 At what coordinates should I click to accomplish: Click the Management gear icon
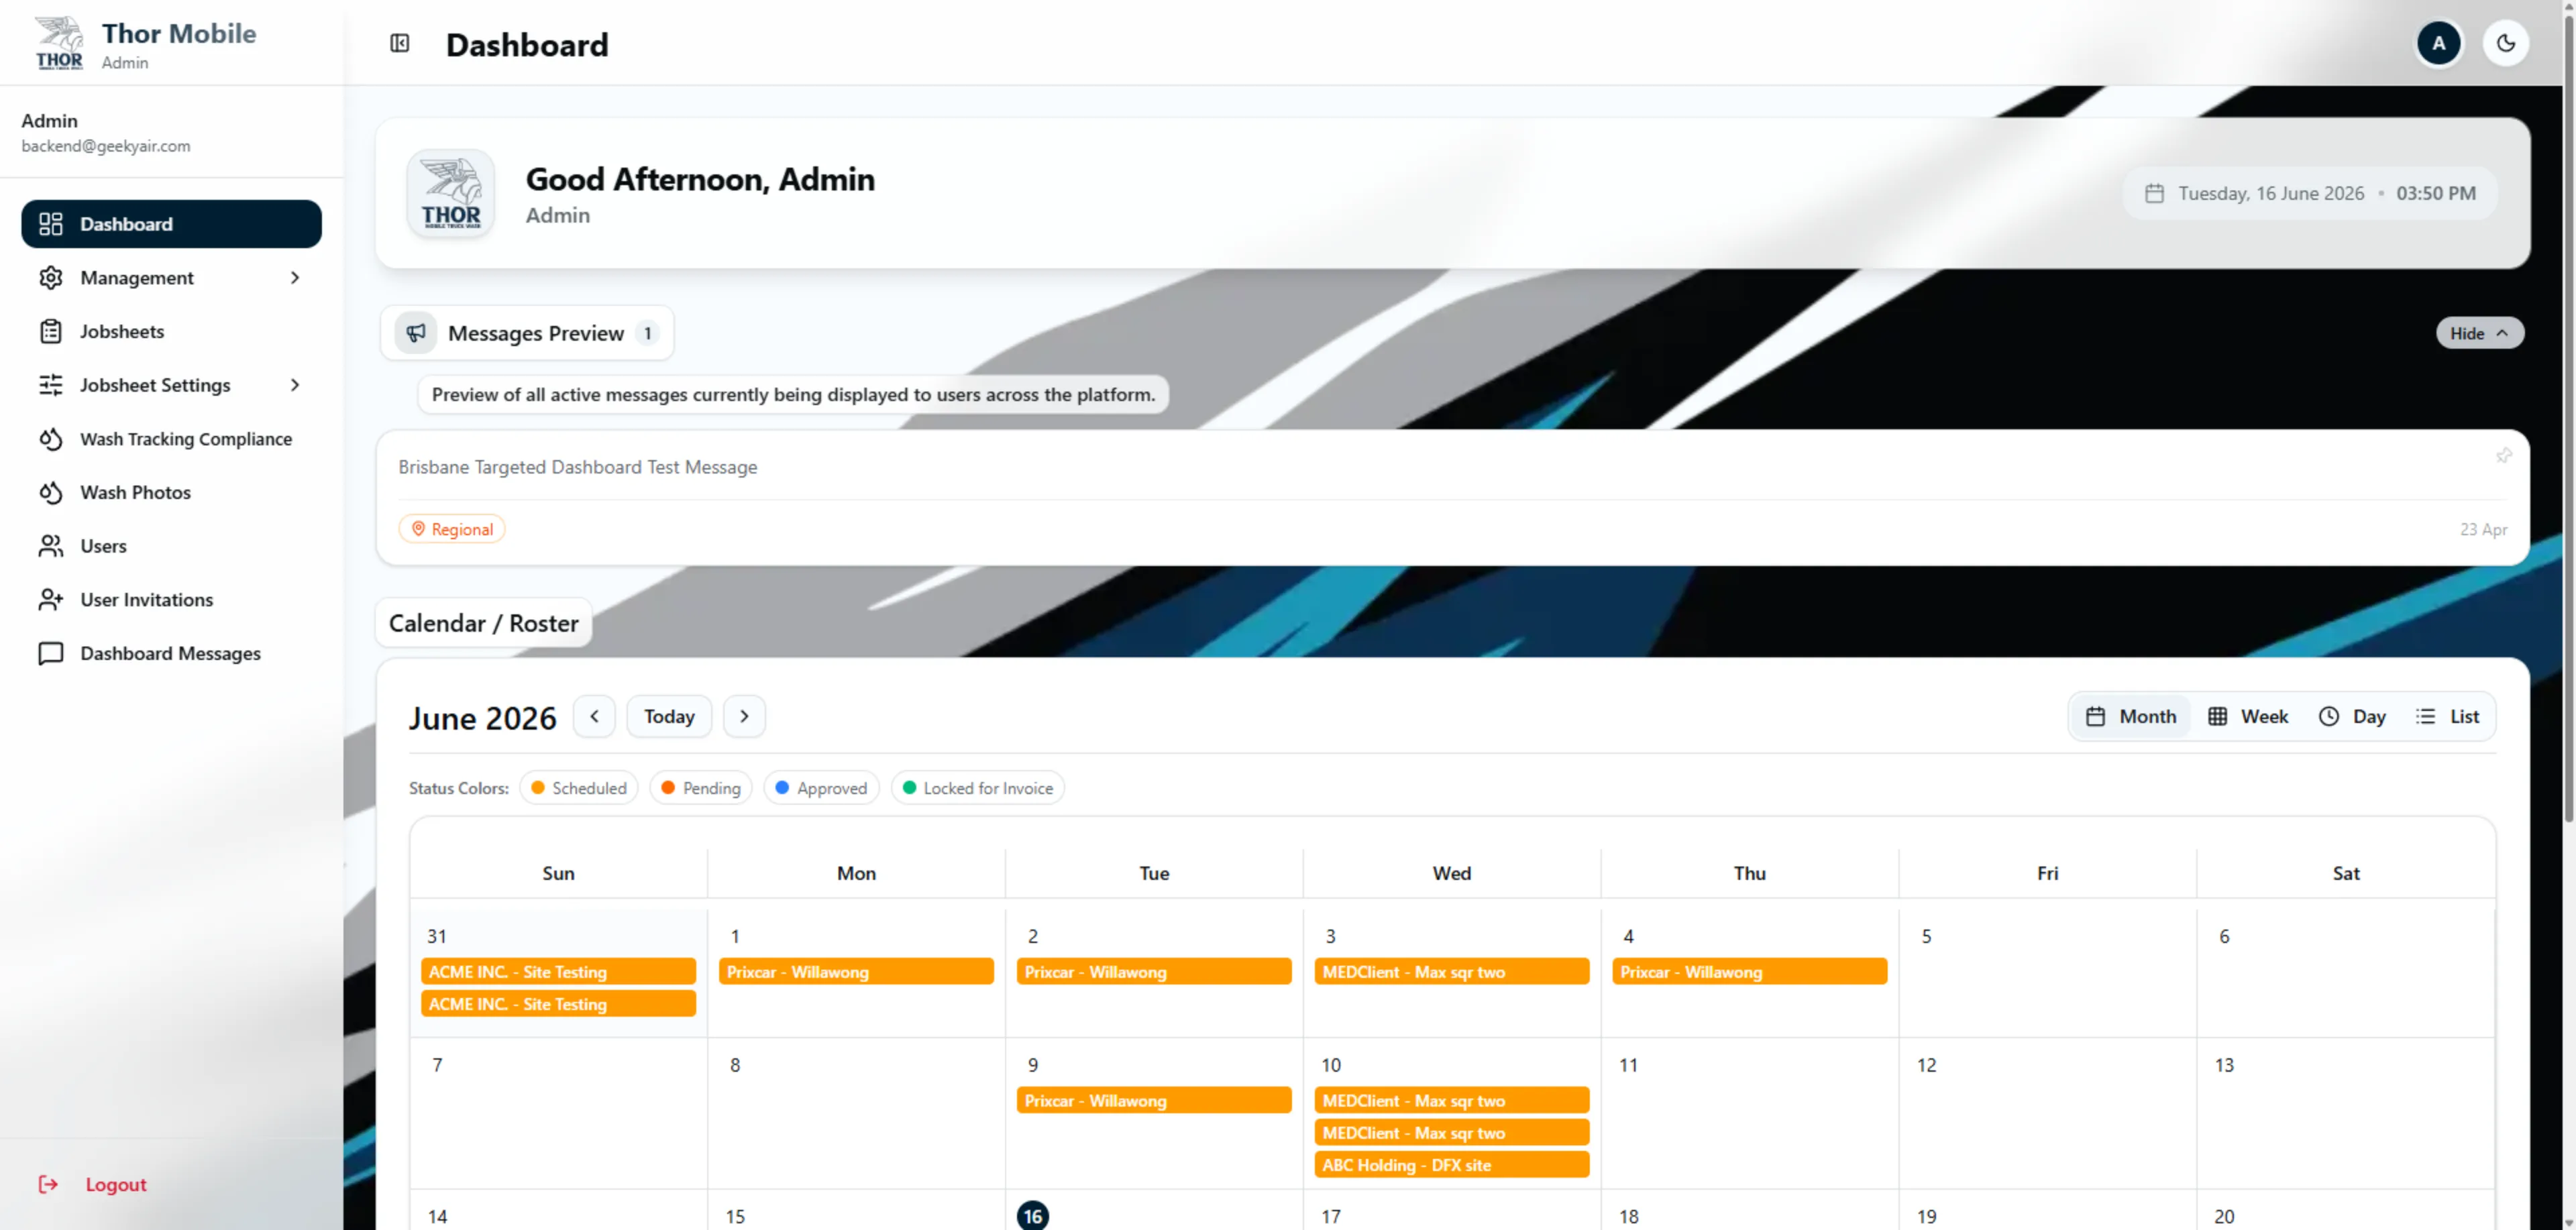pyautogui.click(x=51, y=278)
